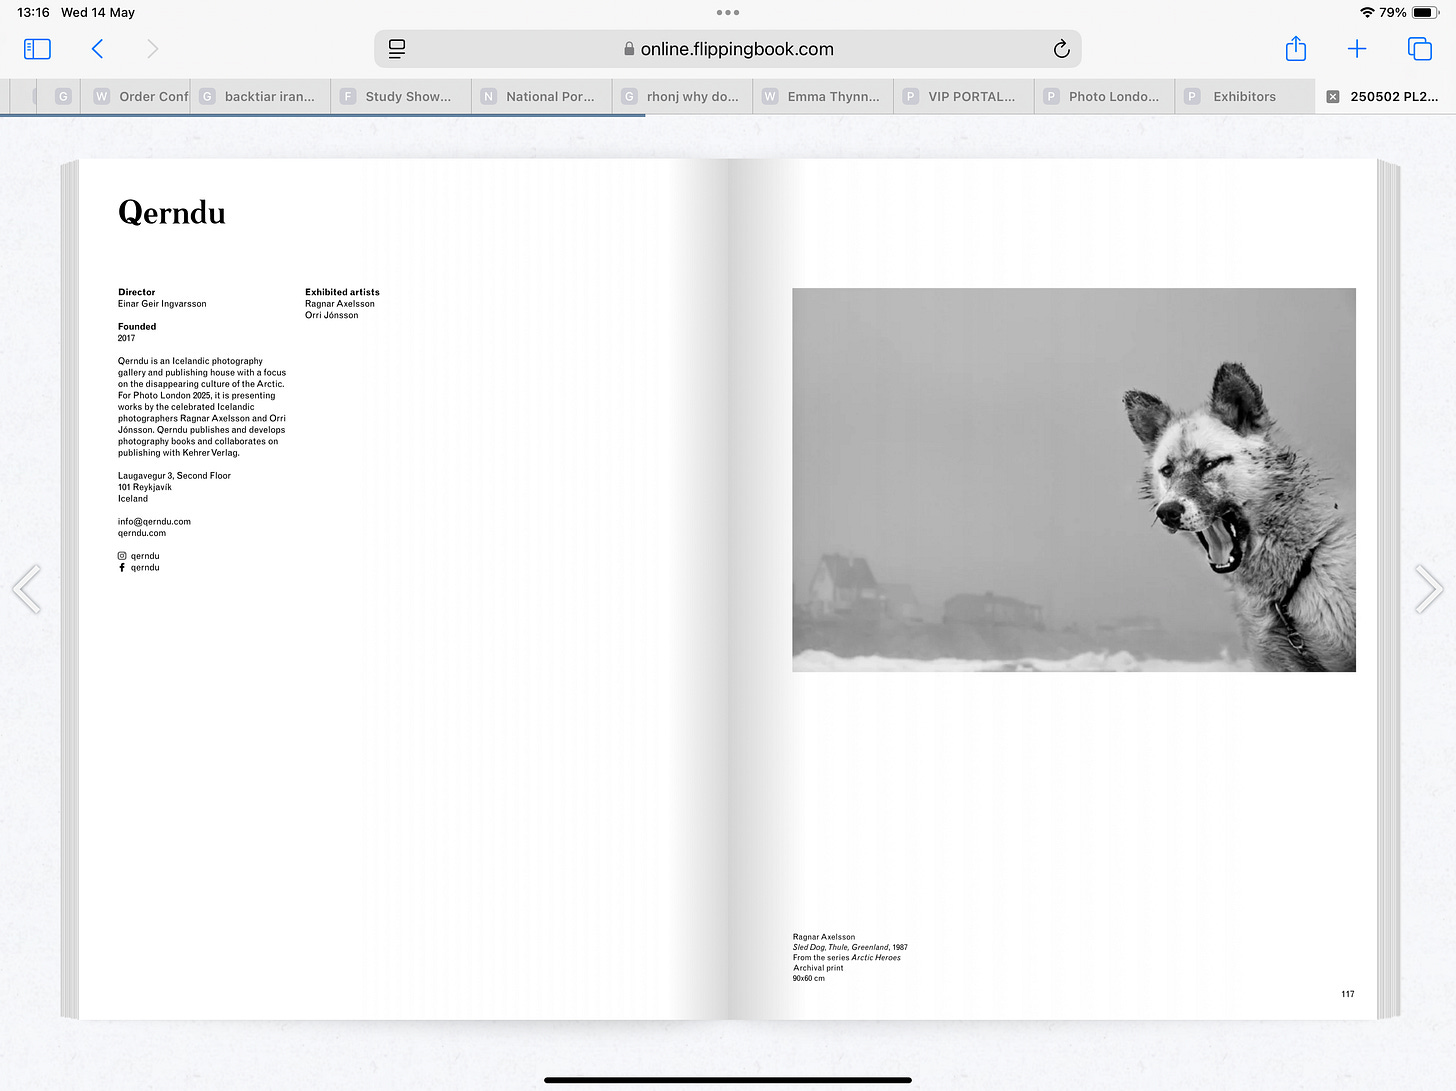This screenshot has width=1456, height=1091.
Task: Click artist name Ragnar Axelsson in list
Action: click(x=340, y=304)
